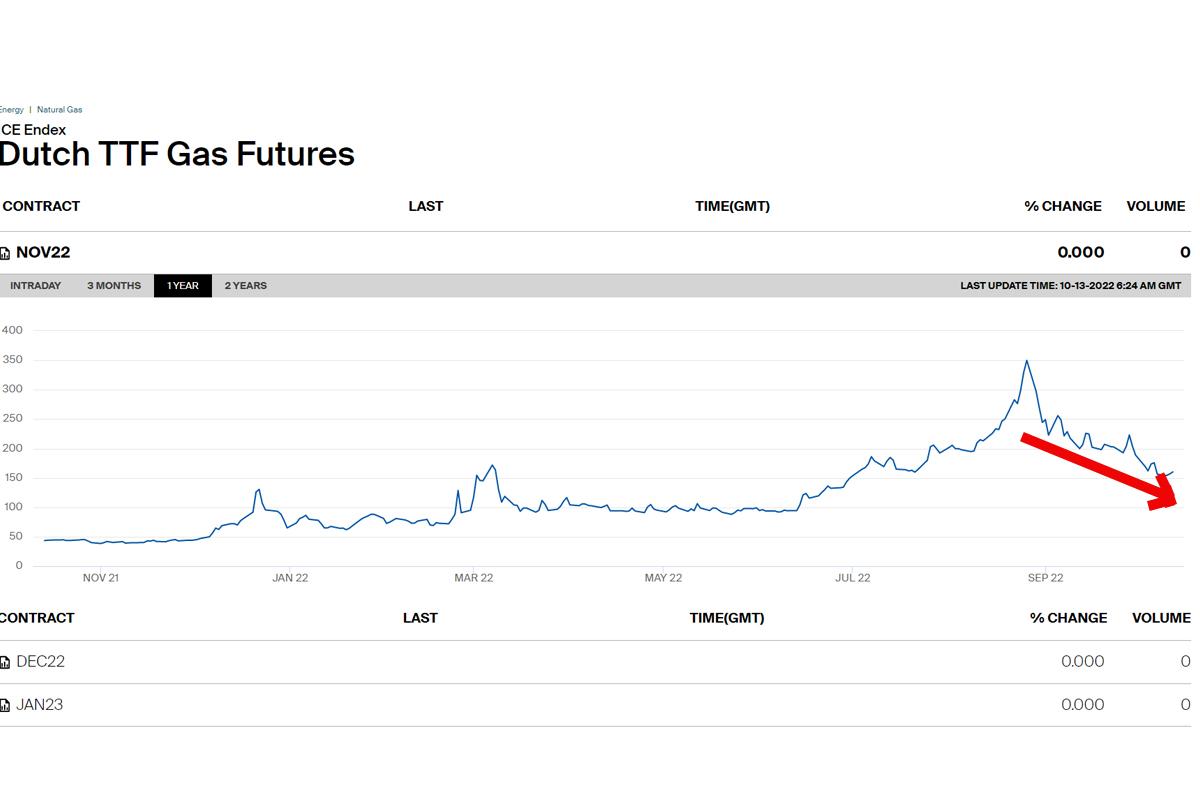Show the 3 MONTHS chart range

[x=114, y=286]
